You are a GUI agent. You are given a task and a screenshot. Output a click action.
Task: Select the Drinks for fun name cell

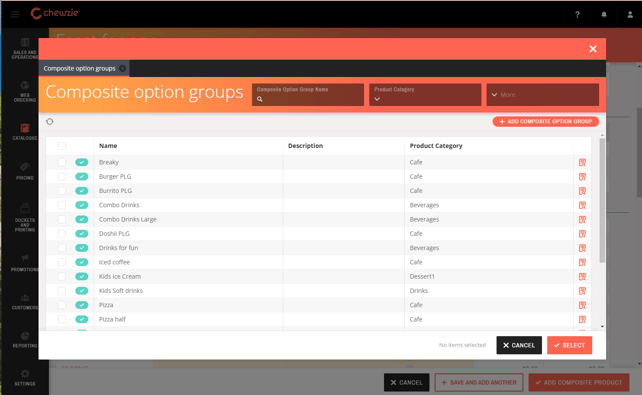coord(118,248)
